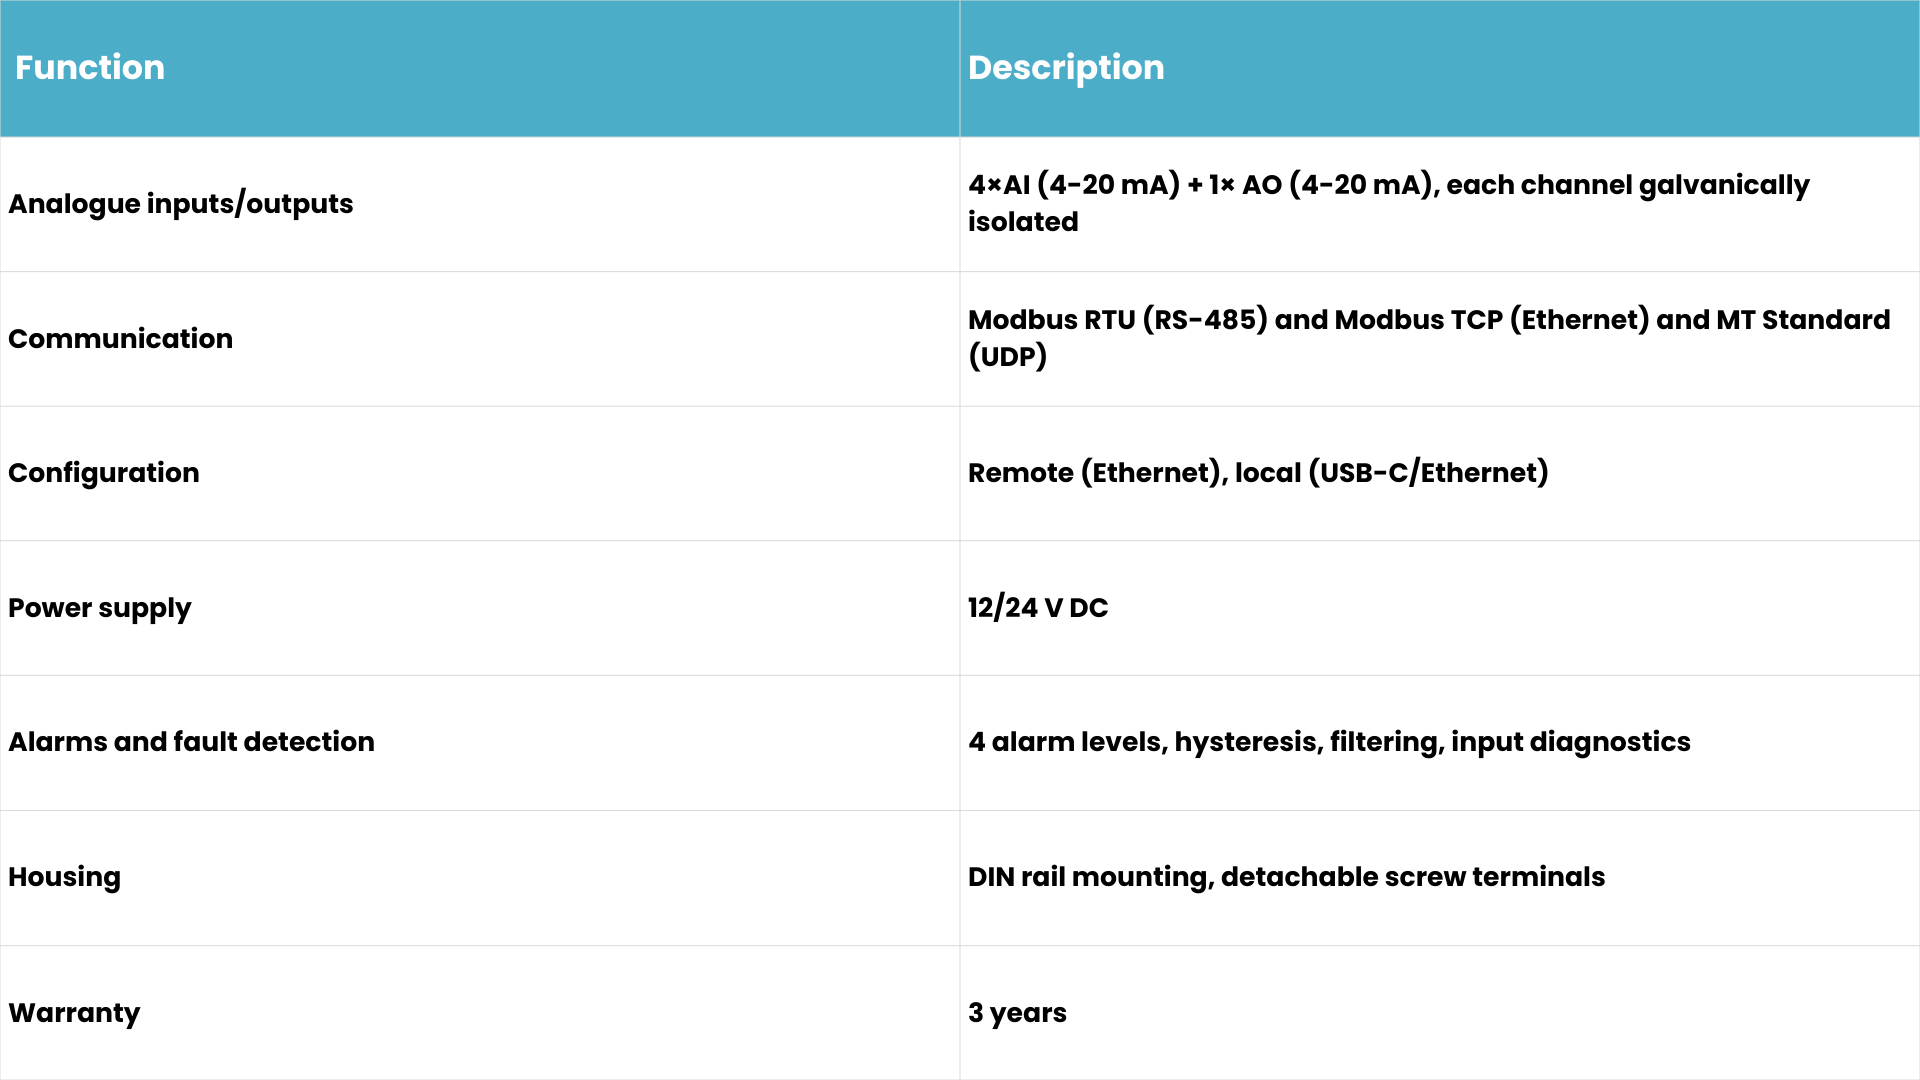
Task: Click the (UDP) text in Communication description
Action: (x=1008, y=357)
